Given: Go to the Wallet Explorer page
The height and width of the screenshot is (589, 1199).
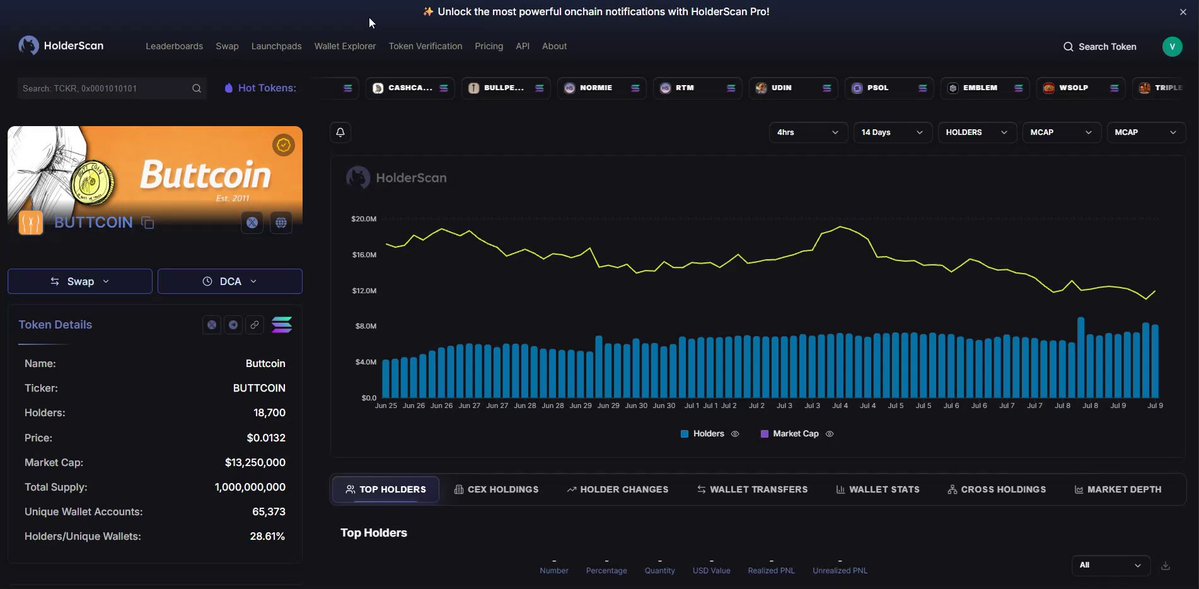Looking at the screenshot, I should point(345,47).
